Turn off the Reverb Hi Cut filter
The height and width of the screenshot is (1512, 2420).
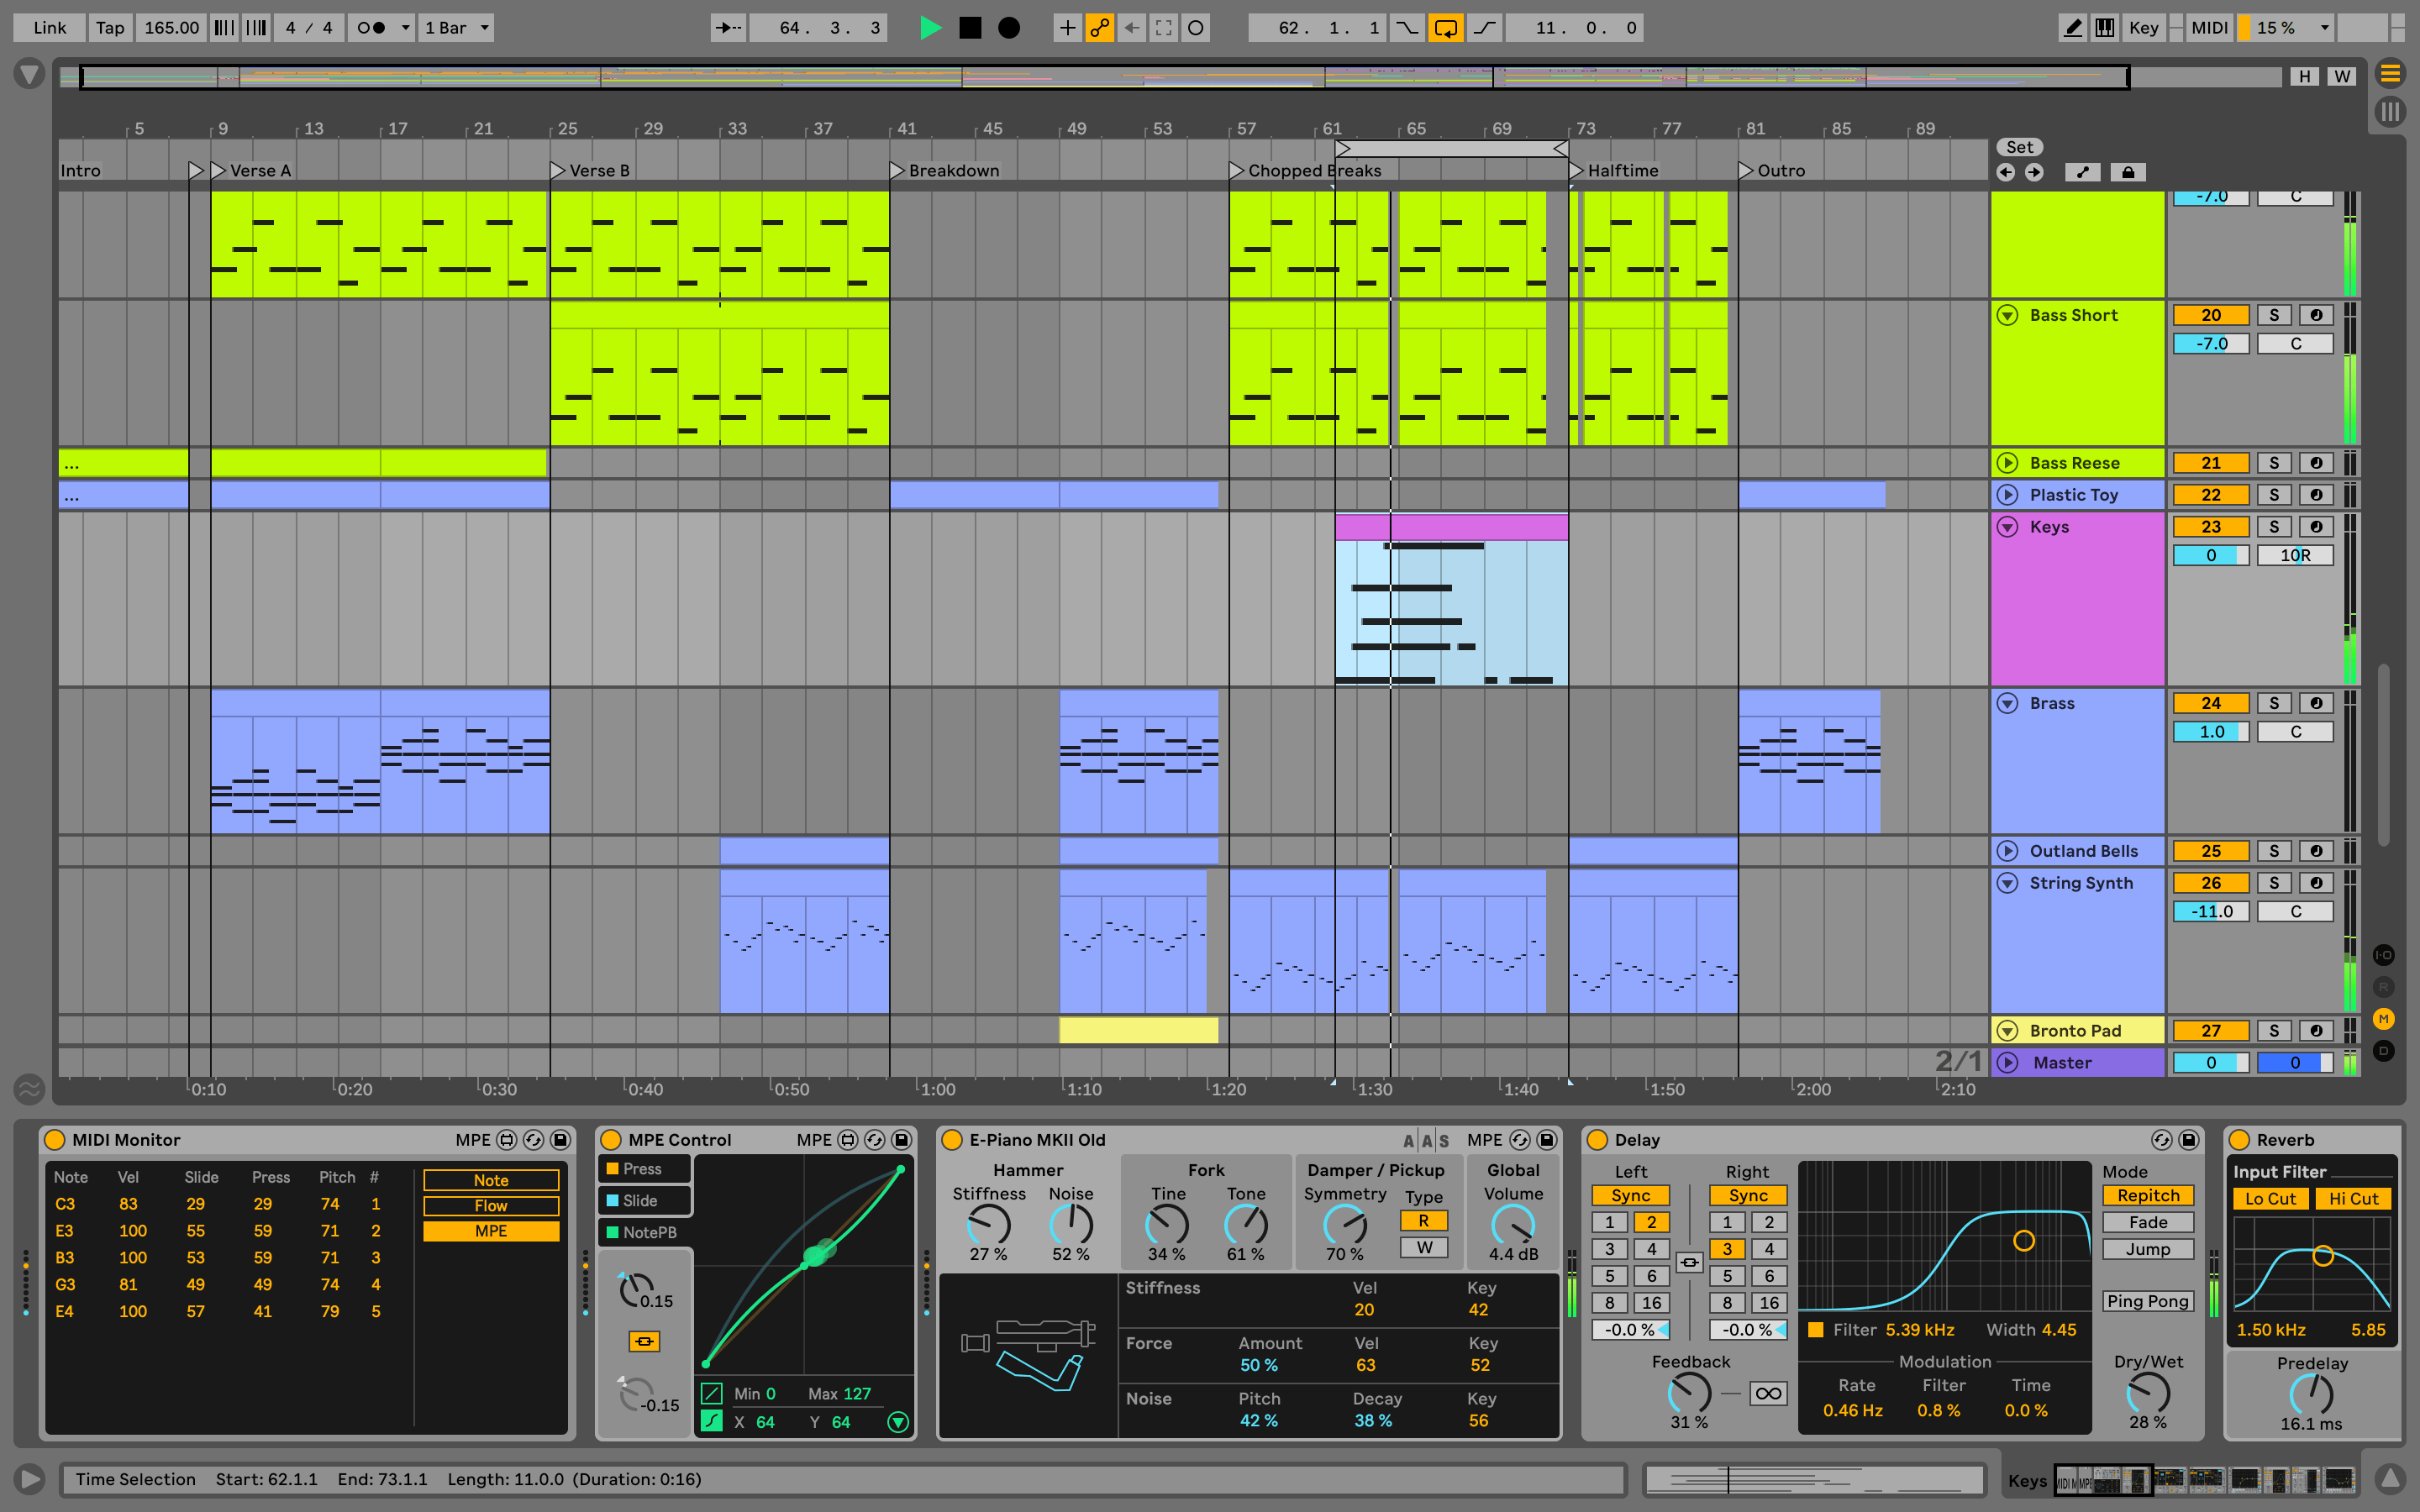(2352, 1198)
